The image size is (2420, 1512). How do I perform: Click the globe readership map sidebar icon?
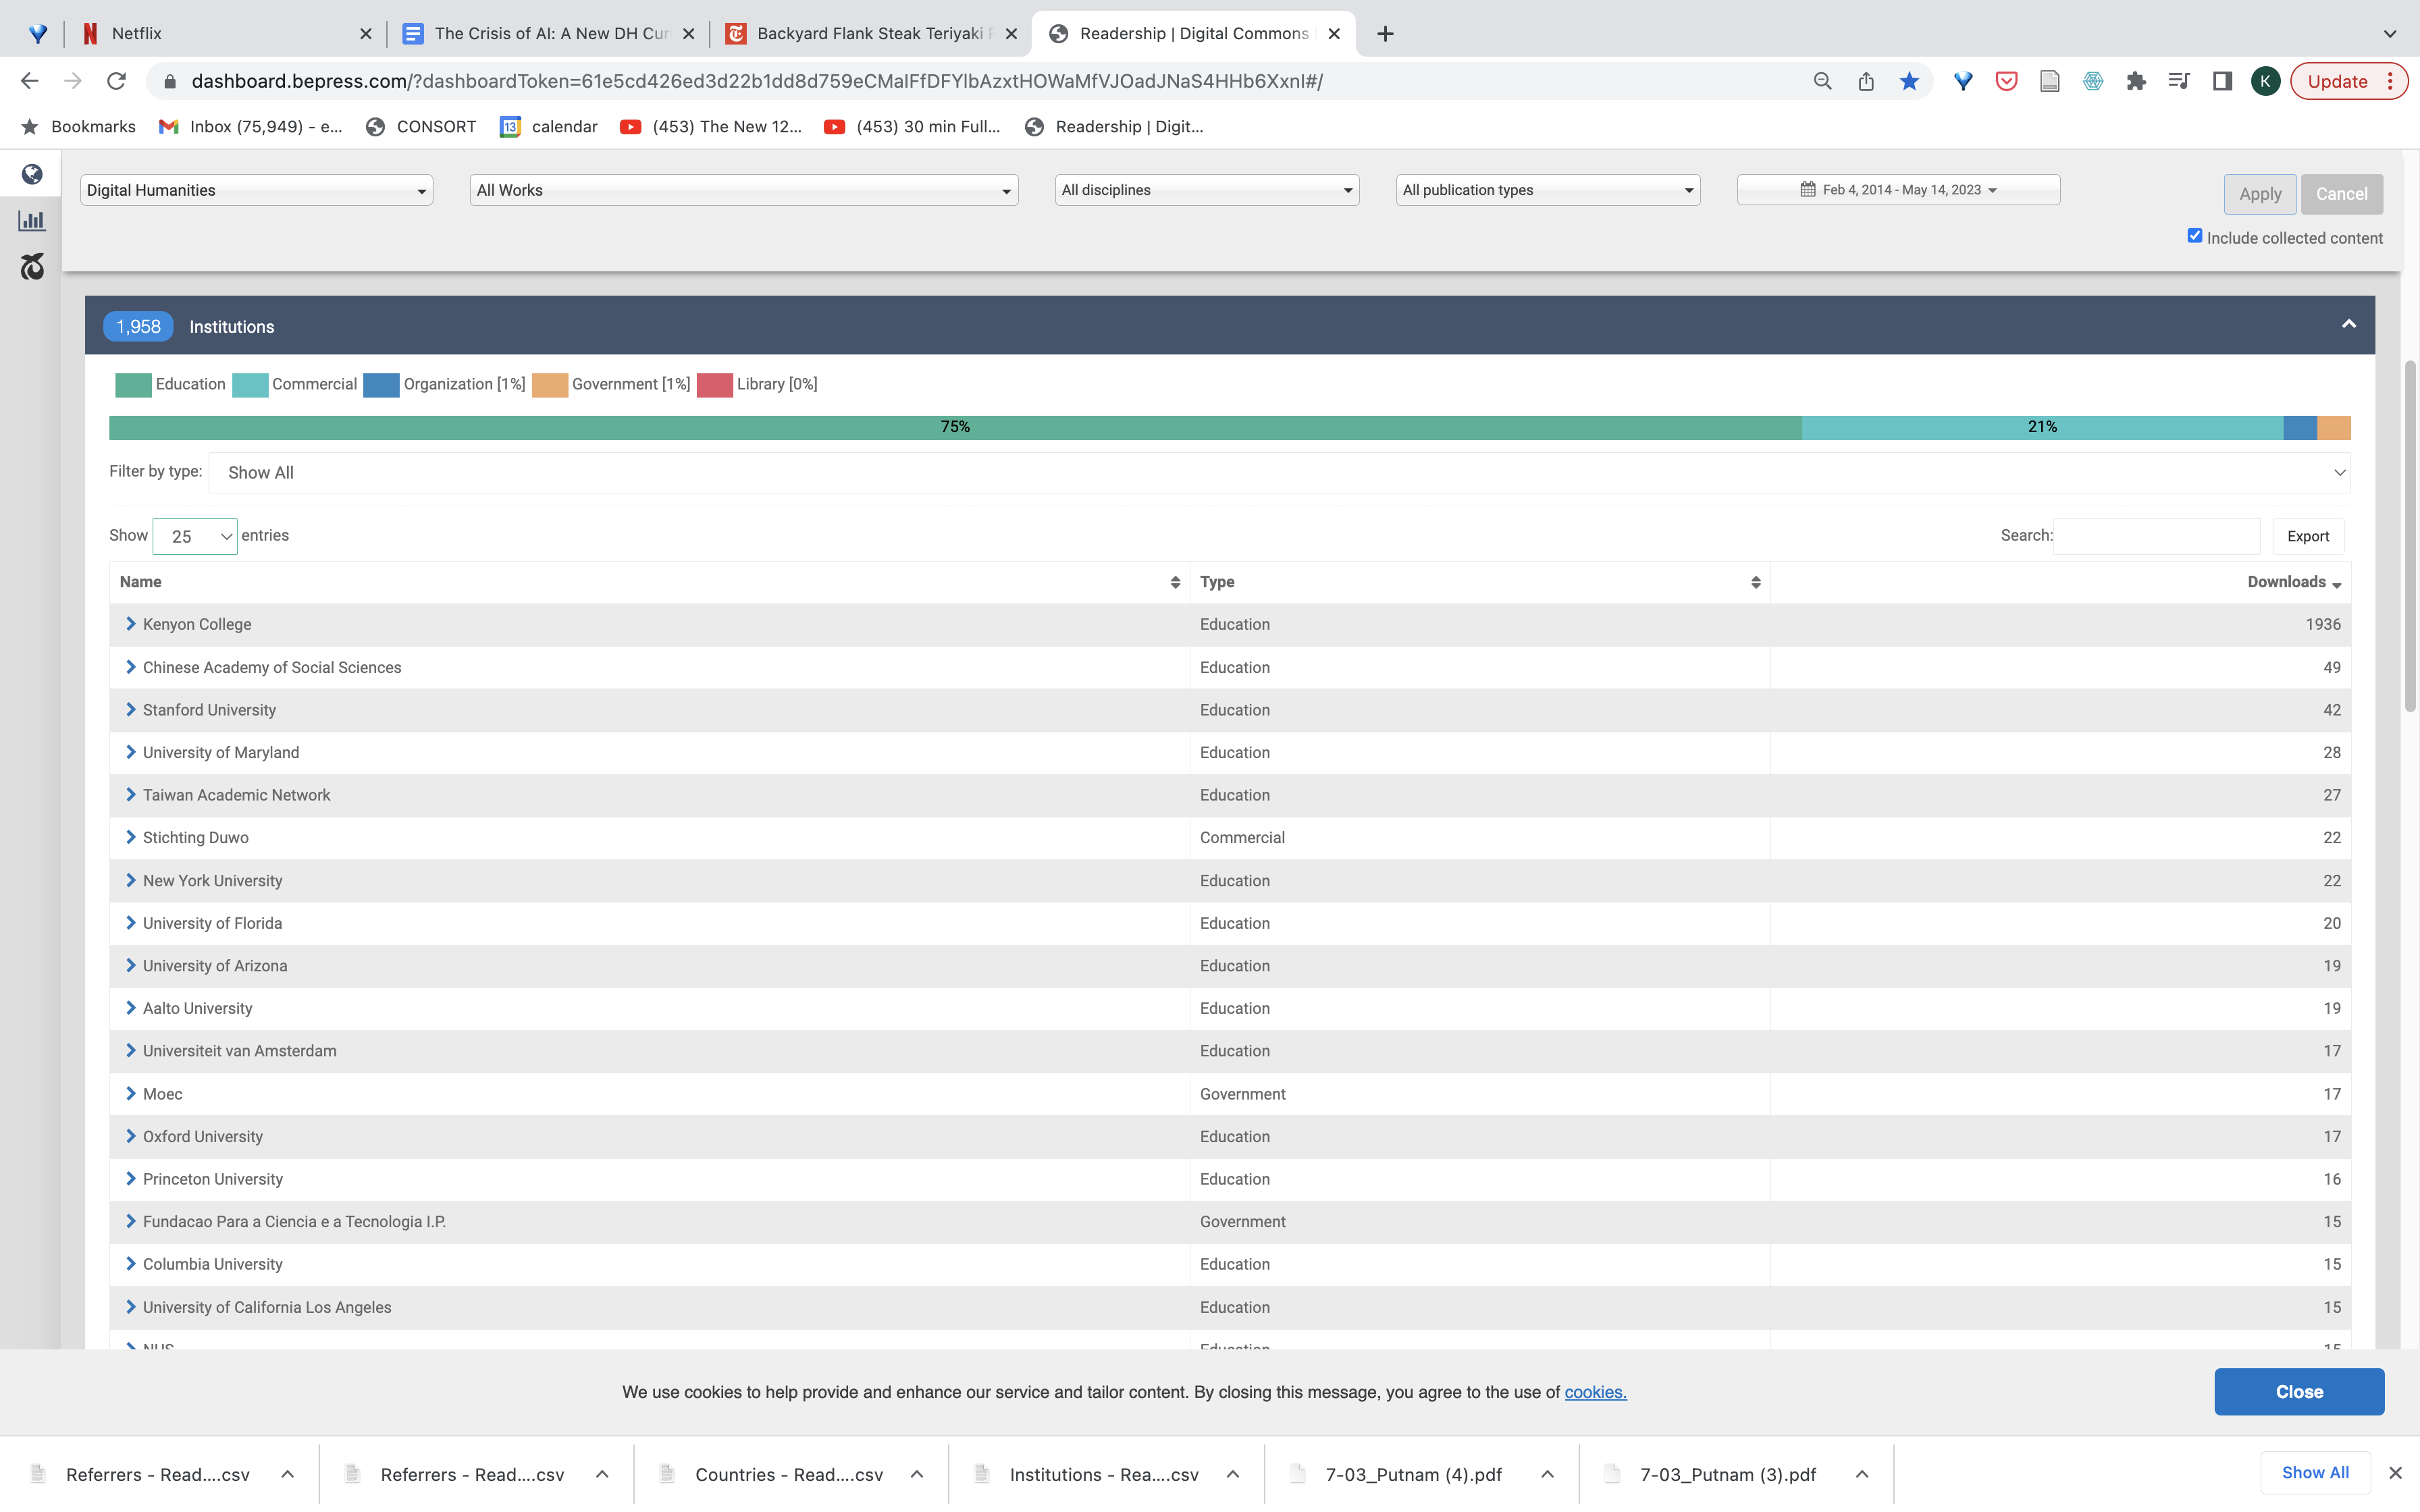pos(32,175)
